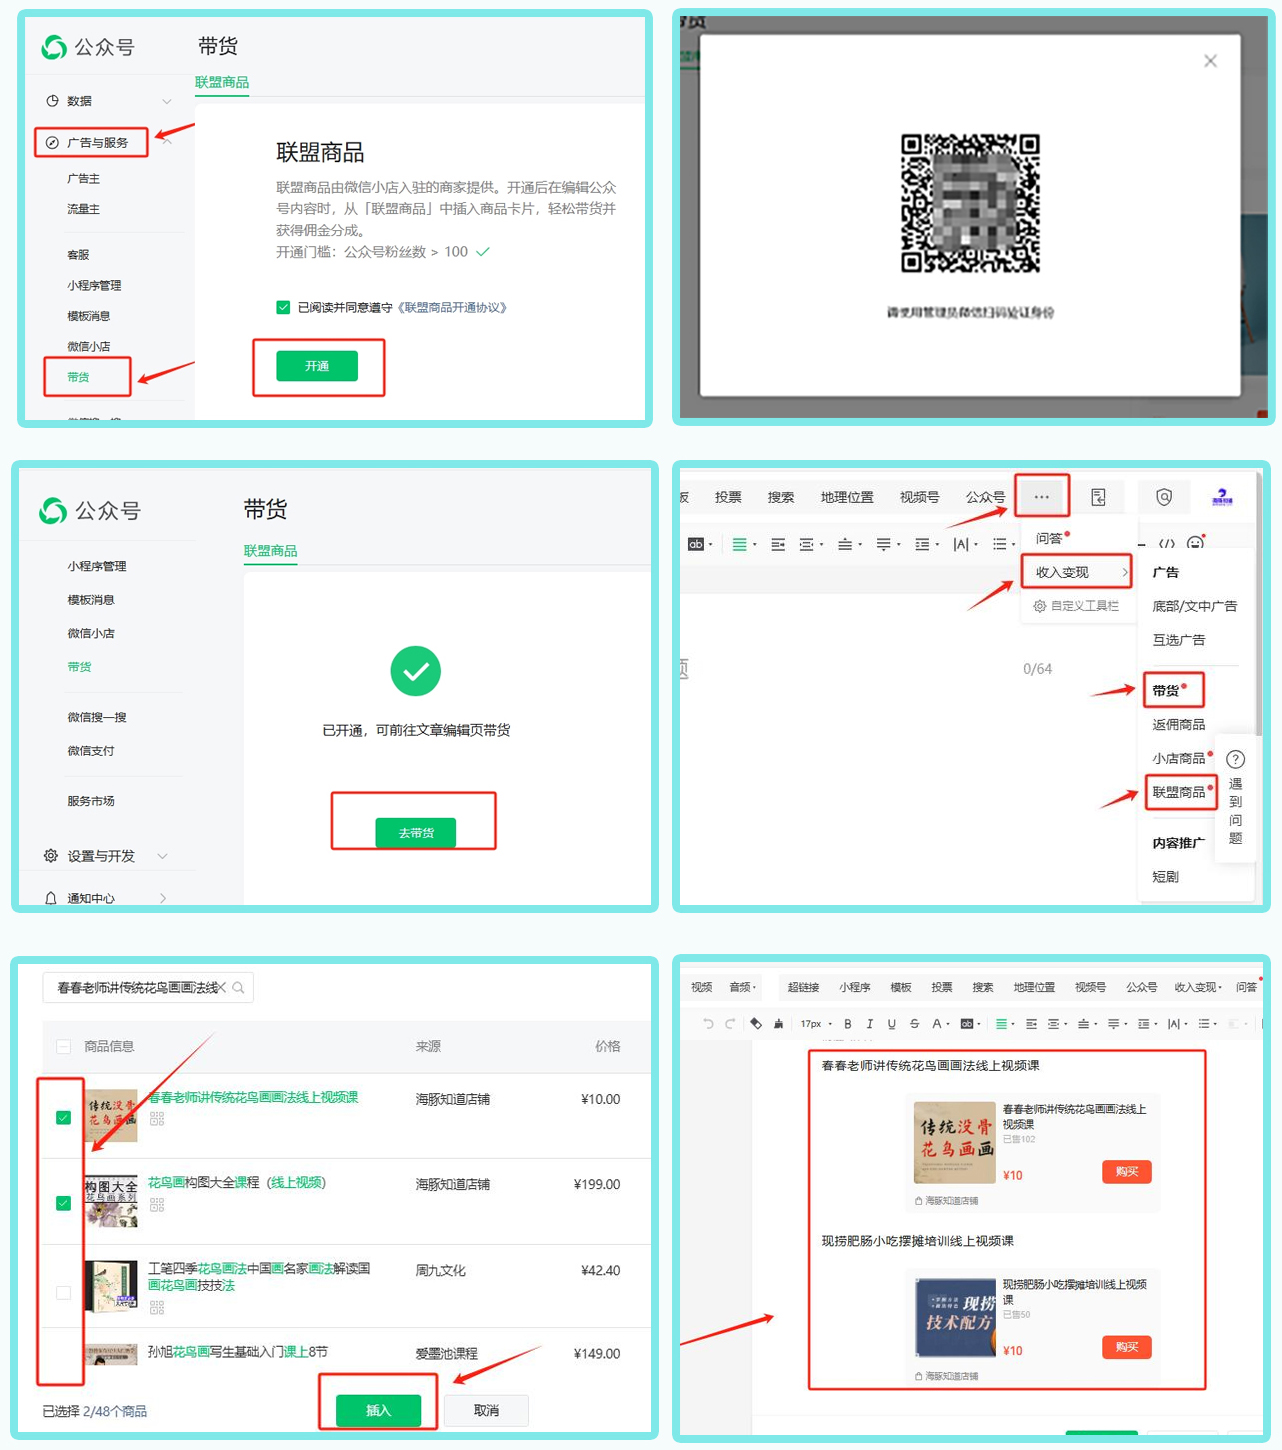
Task: Select 返佣商品 under 带货 submenu
Action: click(x=1178, y=725)
